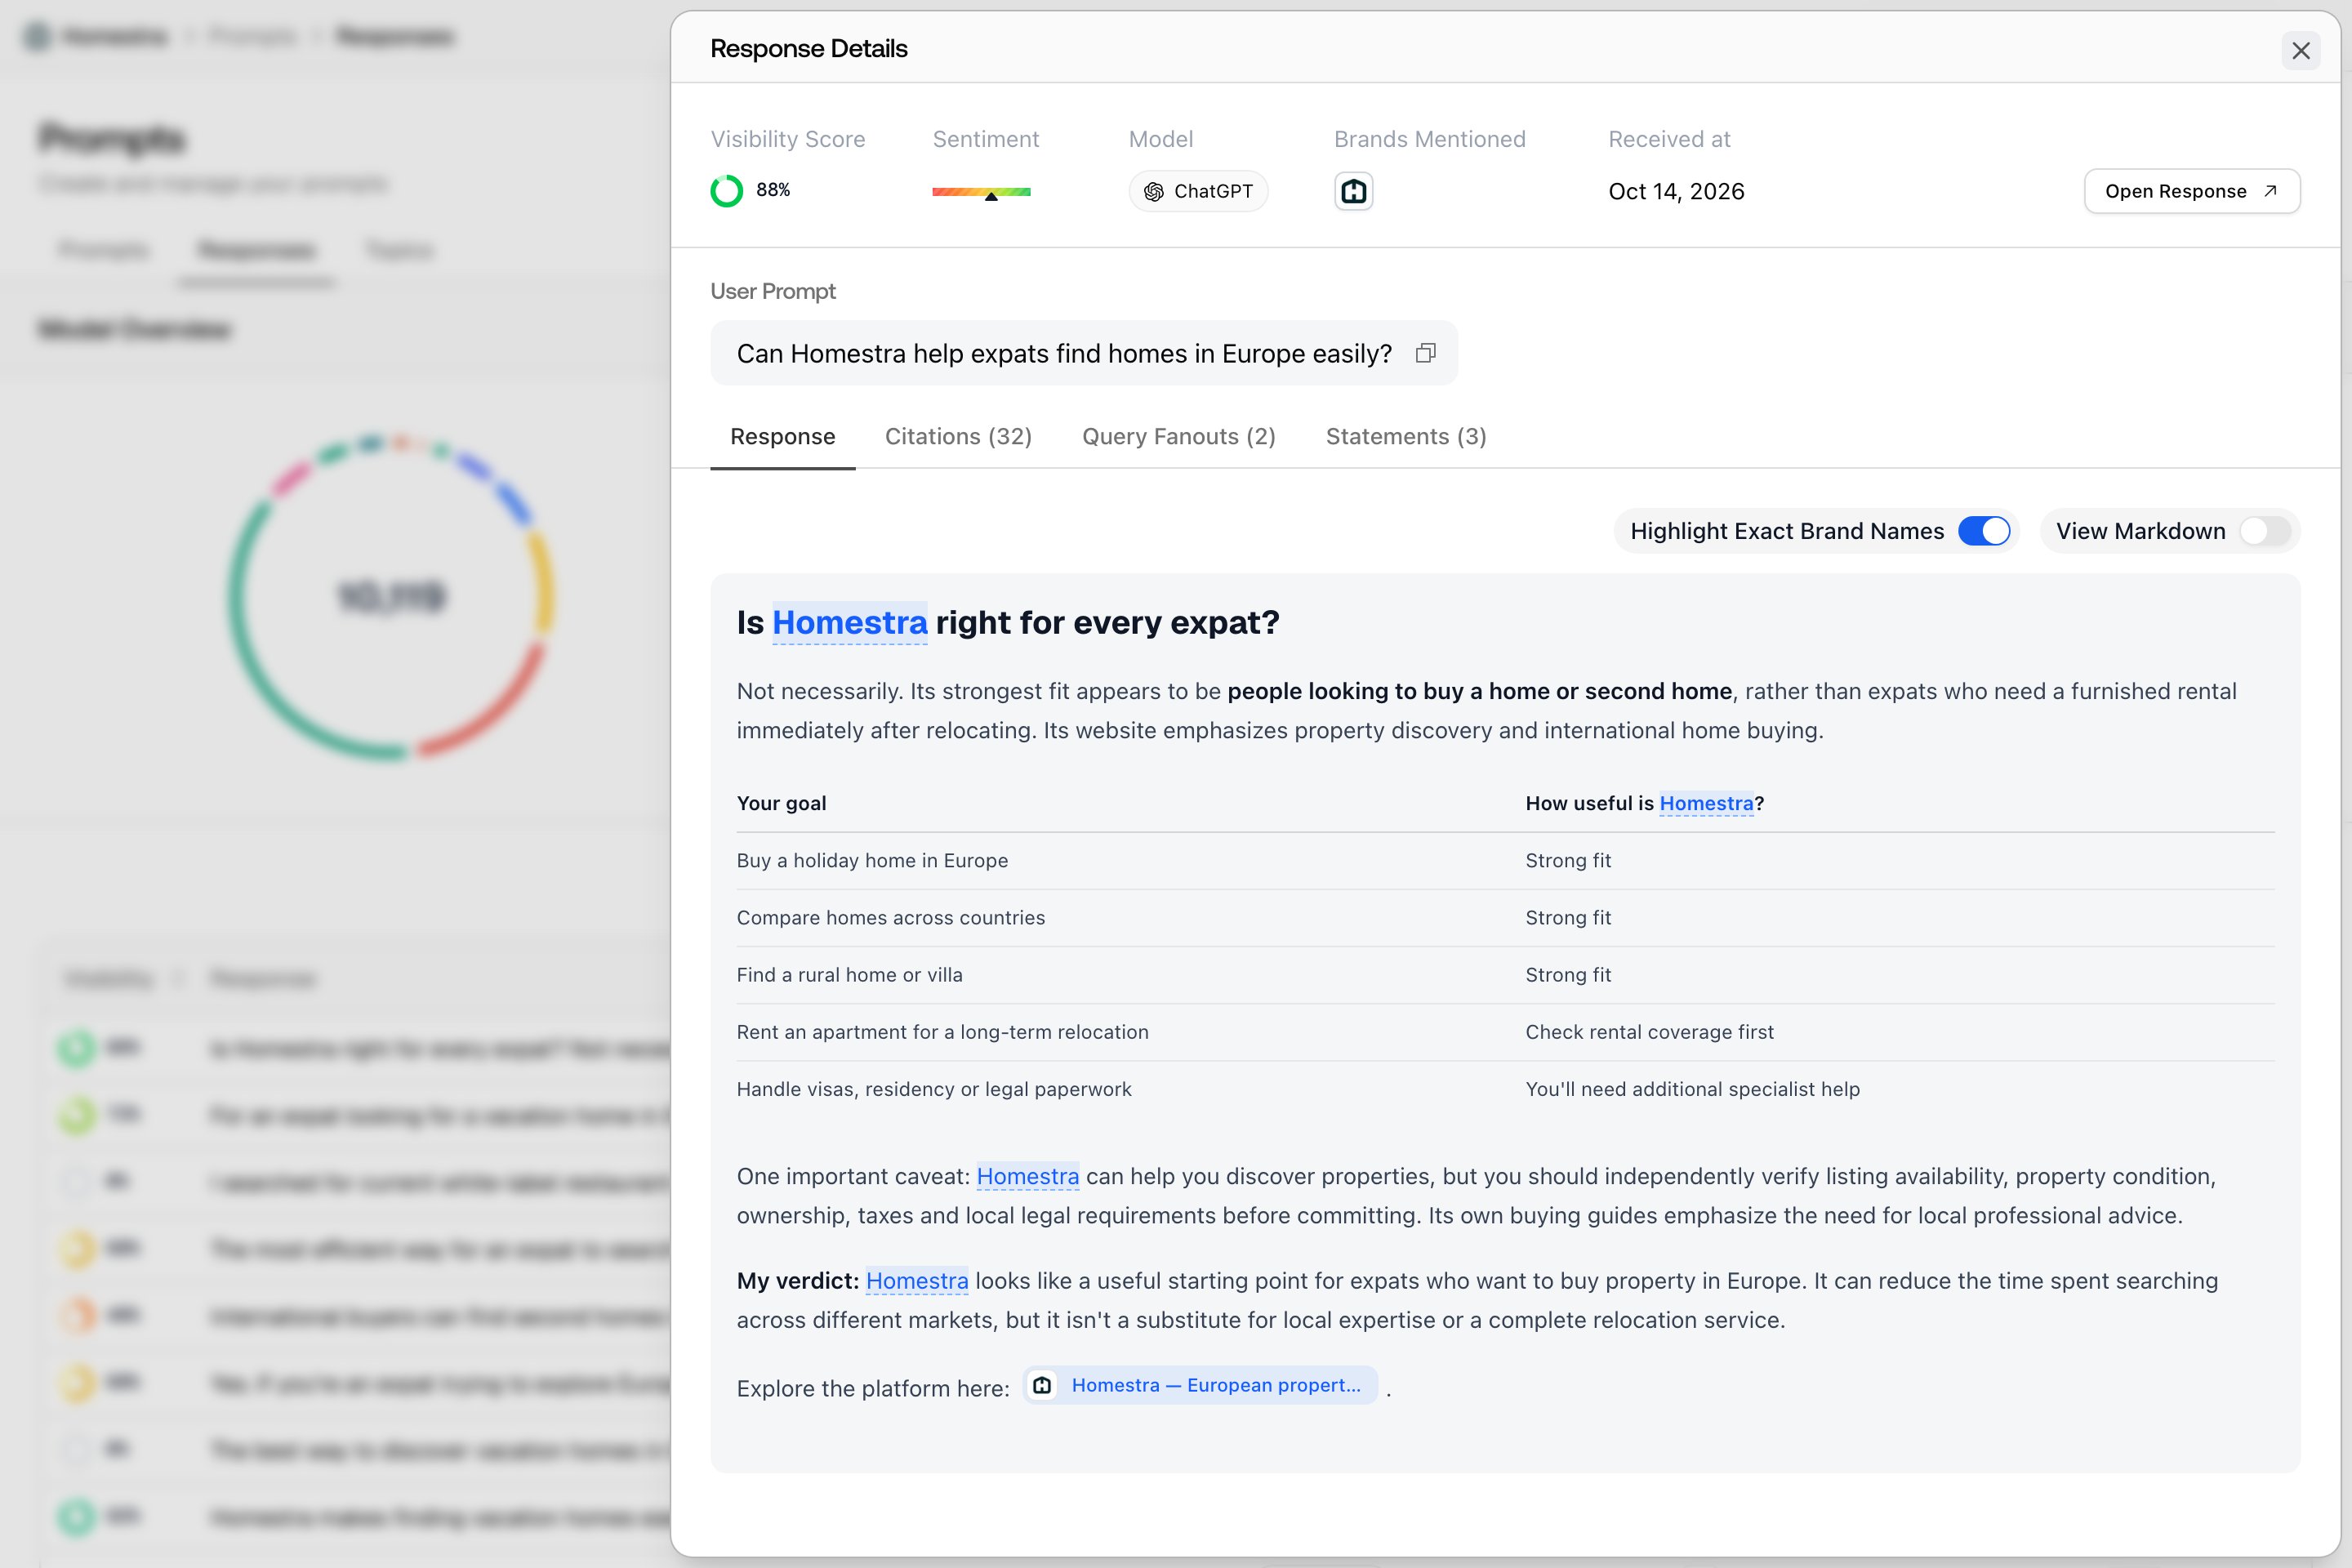Turn off Highlight Exact Brand Names
The image size is (2352, 1568).
(x=1983, y=531)
